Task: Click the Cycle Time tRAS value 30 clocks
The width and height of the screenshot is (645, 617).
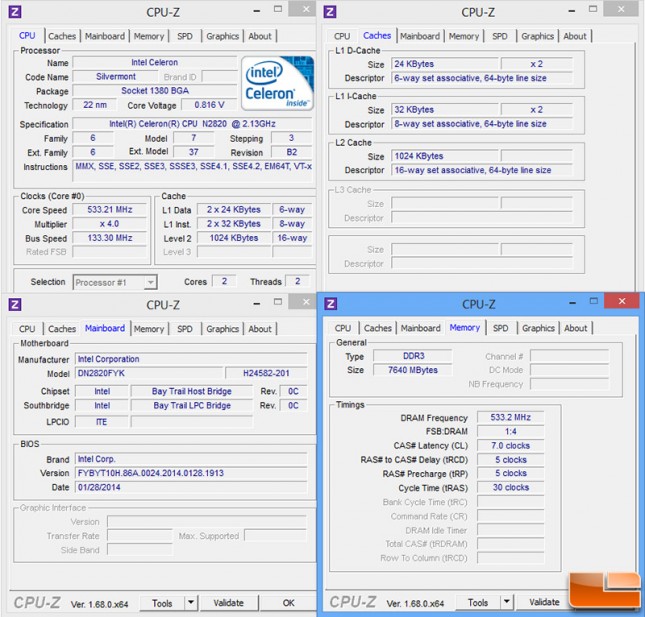Action: (x=510, y=487)
